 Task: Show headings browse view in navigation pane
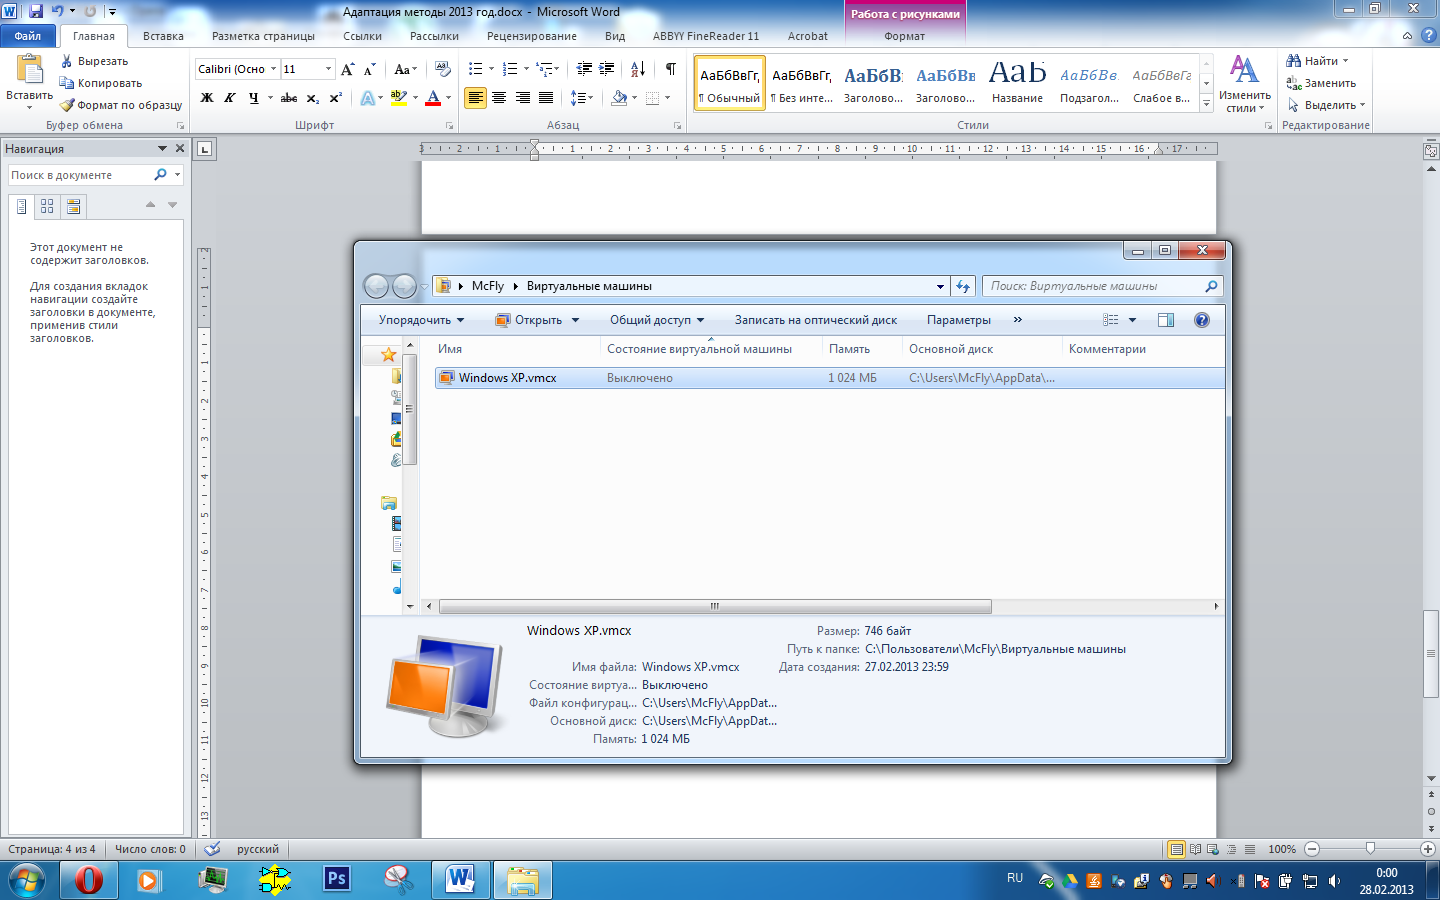point(22,207)
